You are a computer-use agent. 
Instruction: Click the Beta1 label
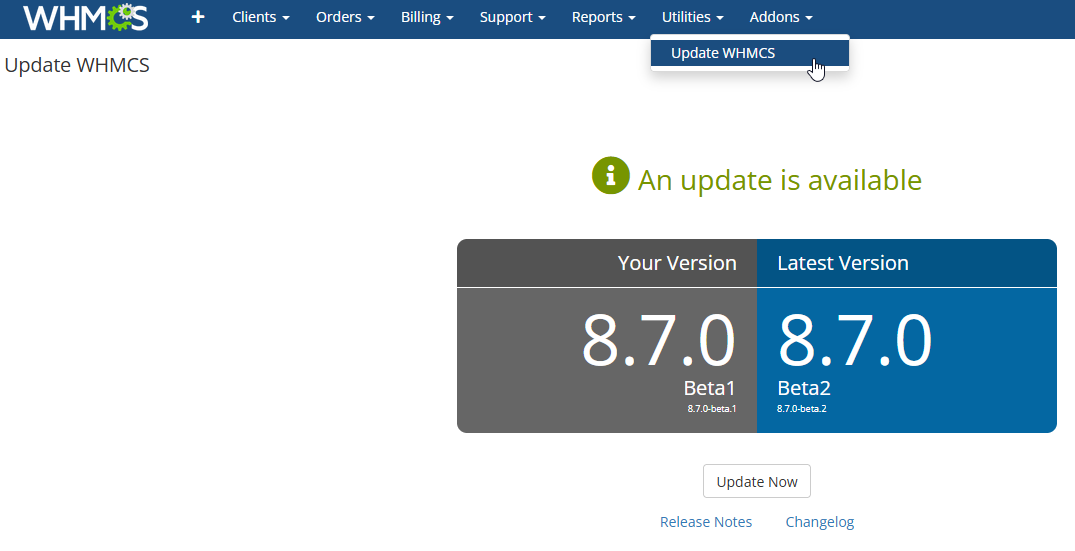(710, 388)
